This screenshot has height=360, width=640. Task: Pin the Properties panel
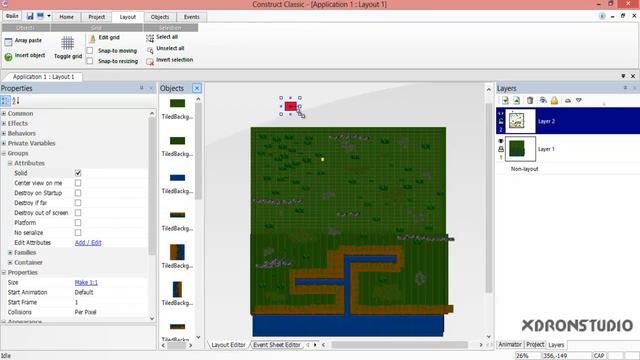pos(142,88)
